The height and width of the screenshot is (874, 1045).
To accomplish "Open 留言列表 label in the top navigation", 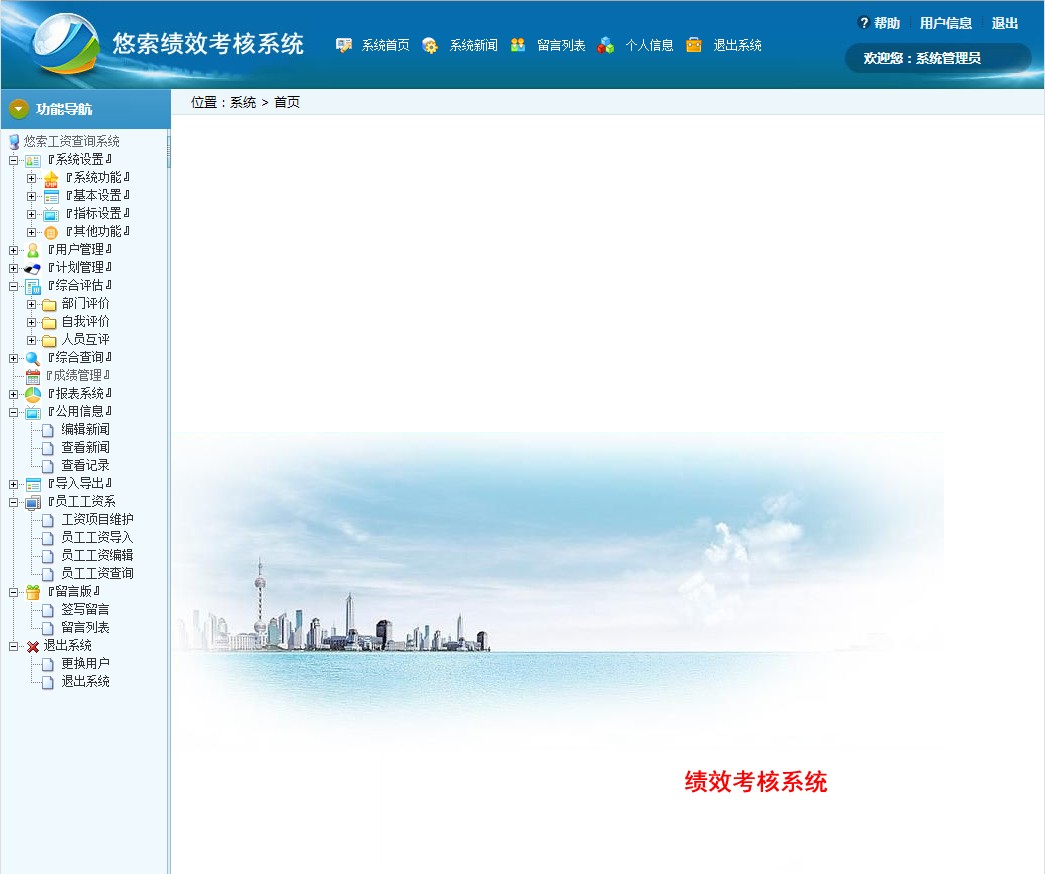I will coord(561,45).
